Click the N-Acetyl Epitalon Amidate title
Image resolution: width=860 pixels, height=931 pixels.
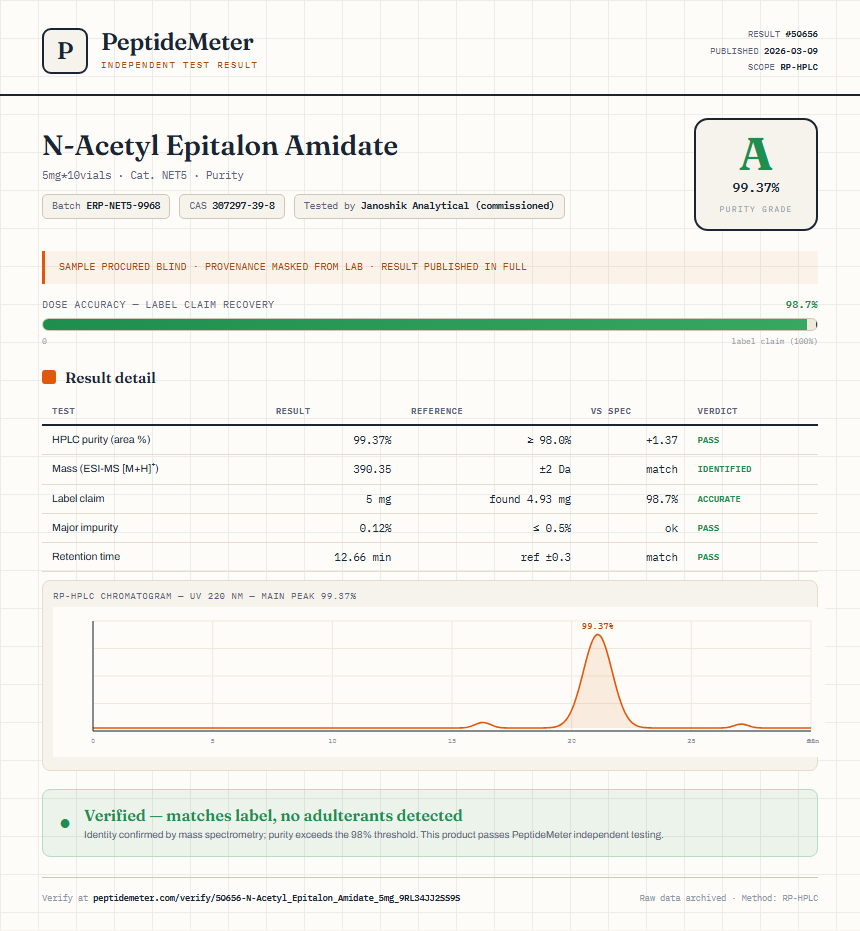coord(220,145)
